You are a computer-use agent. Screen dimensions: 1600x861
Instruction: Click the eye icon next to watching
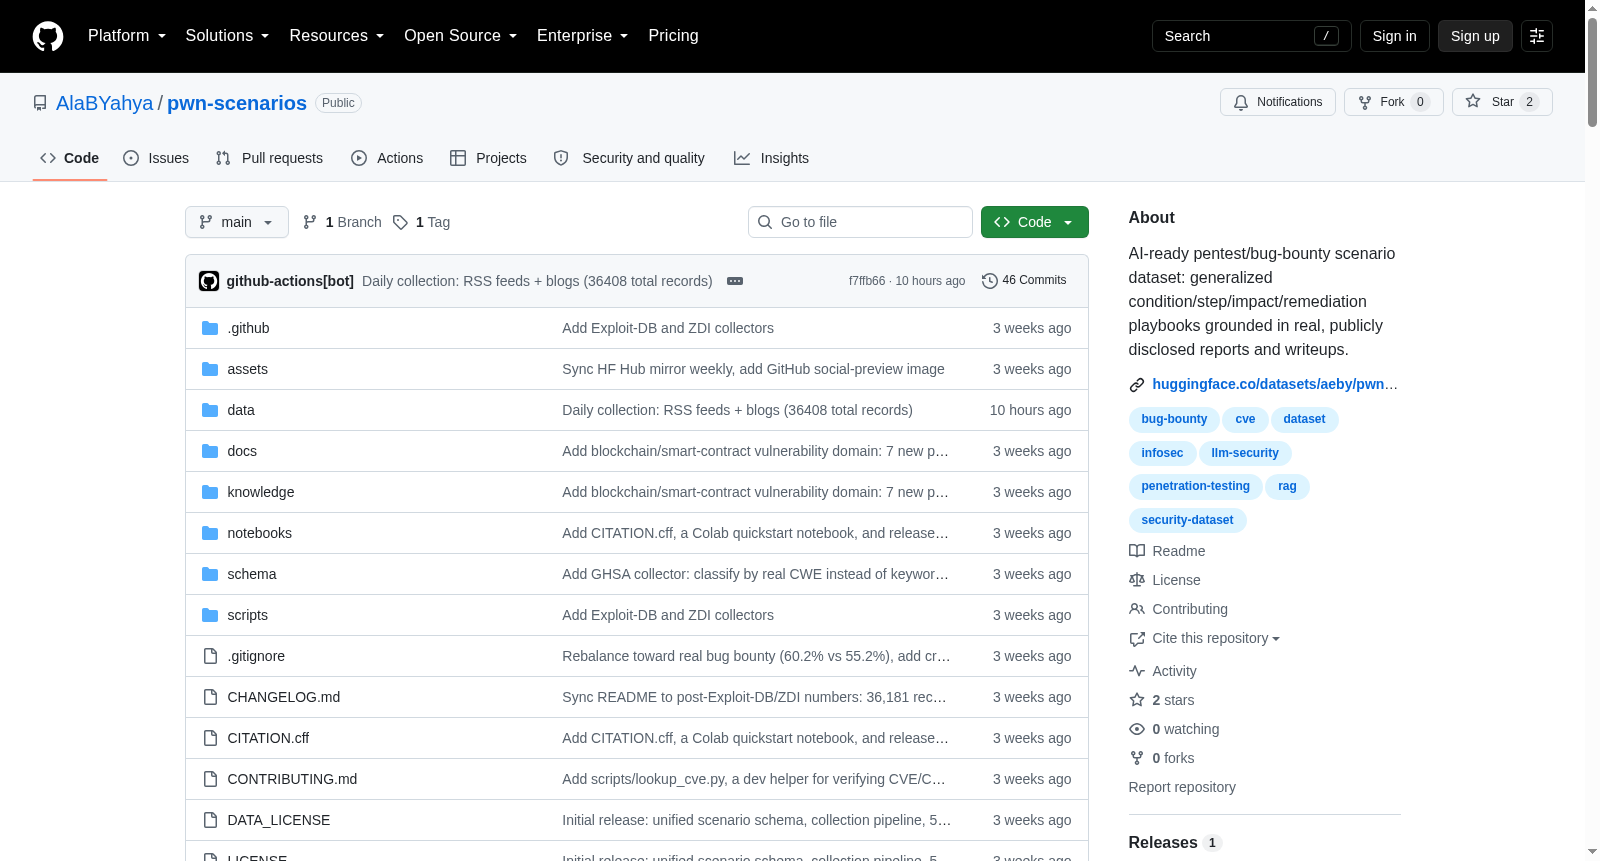point(1137,729)
